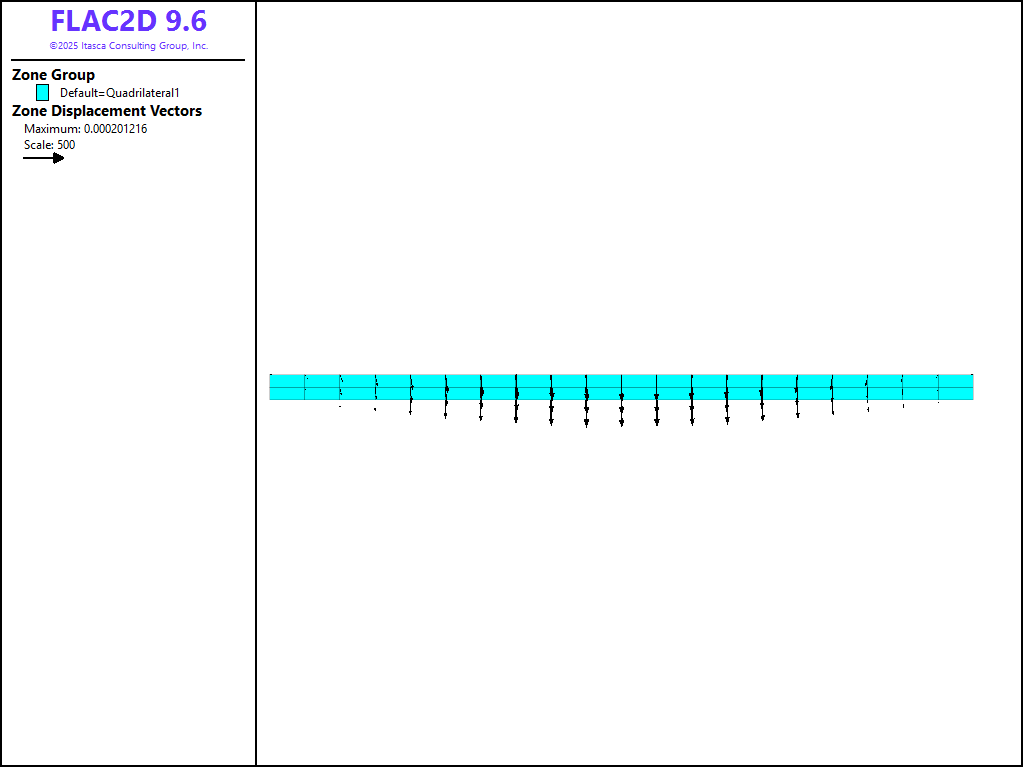Click the vector scale arrow icon in legend

[x=44, y=158]
